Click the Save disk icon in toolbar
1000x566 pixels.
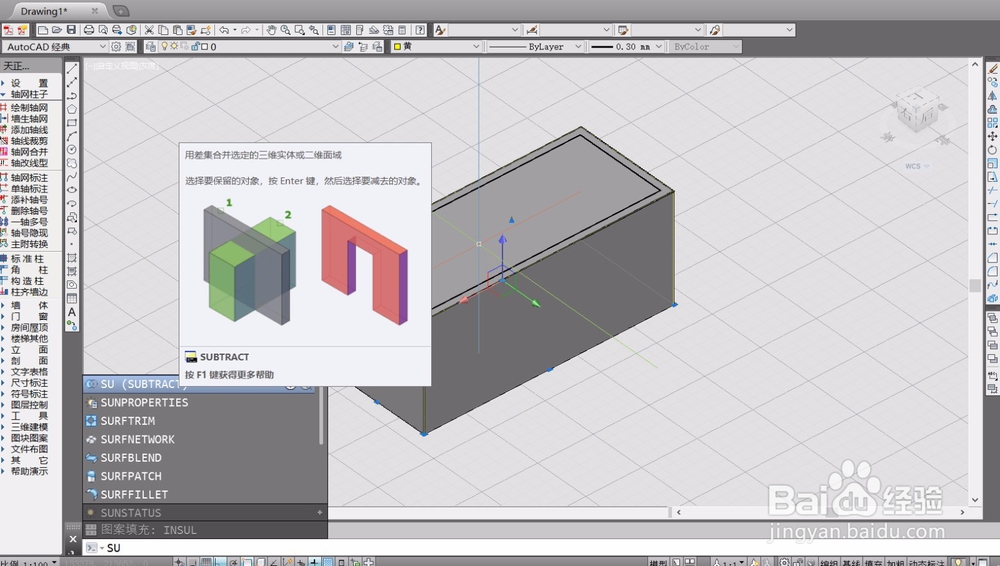pyautogui.click(x=71, y=30)
